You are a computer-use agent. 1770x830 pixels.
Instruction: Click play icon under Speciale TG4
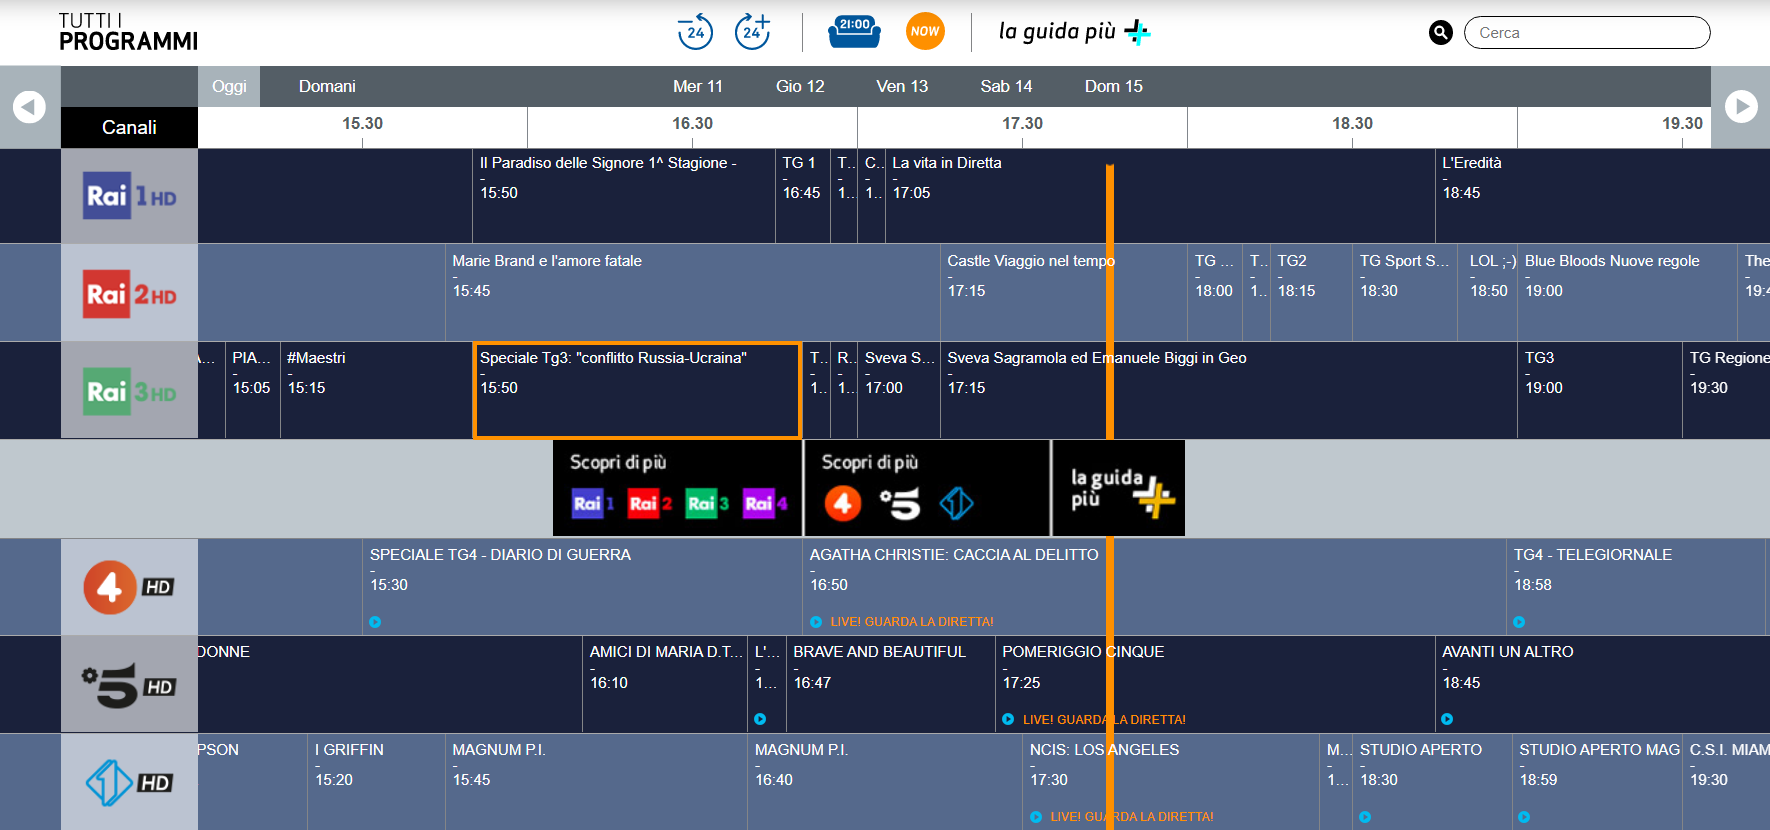(375, 622)
